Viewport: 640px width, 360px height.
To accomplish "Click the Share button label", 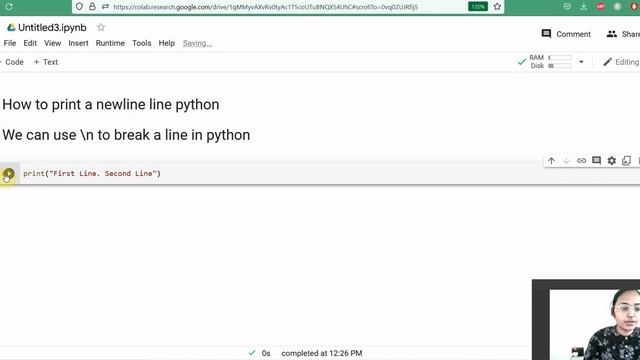I will (x=631, y=34).
